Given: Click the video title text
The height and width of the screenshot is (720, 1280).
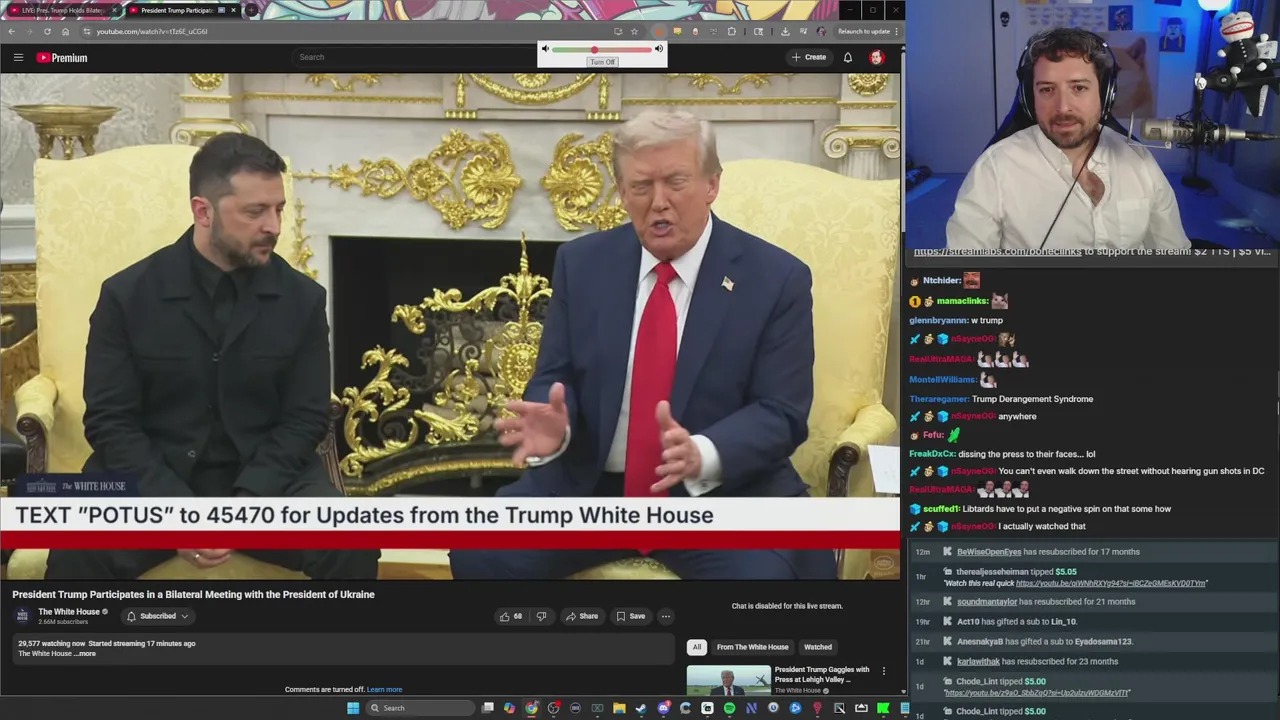Looking at the screenshot, I should click(193, 594).
